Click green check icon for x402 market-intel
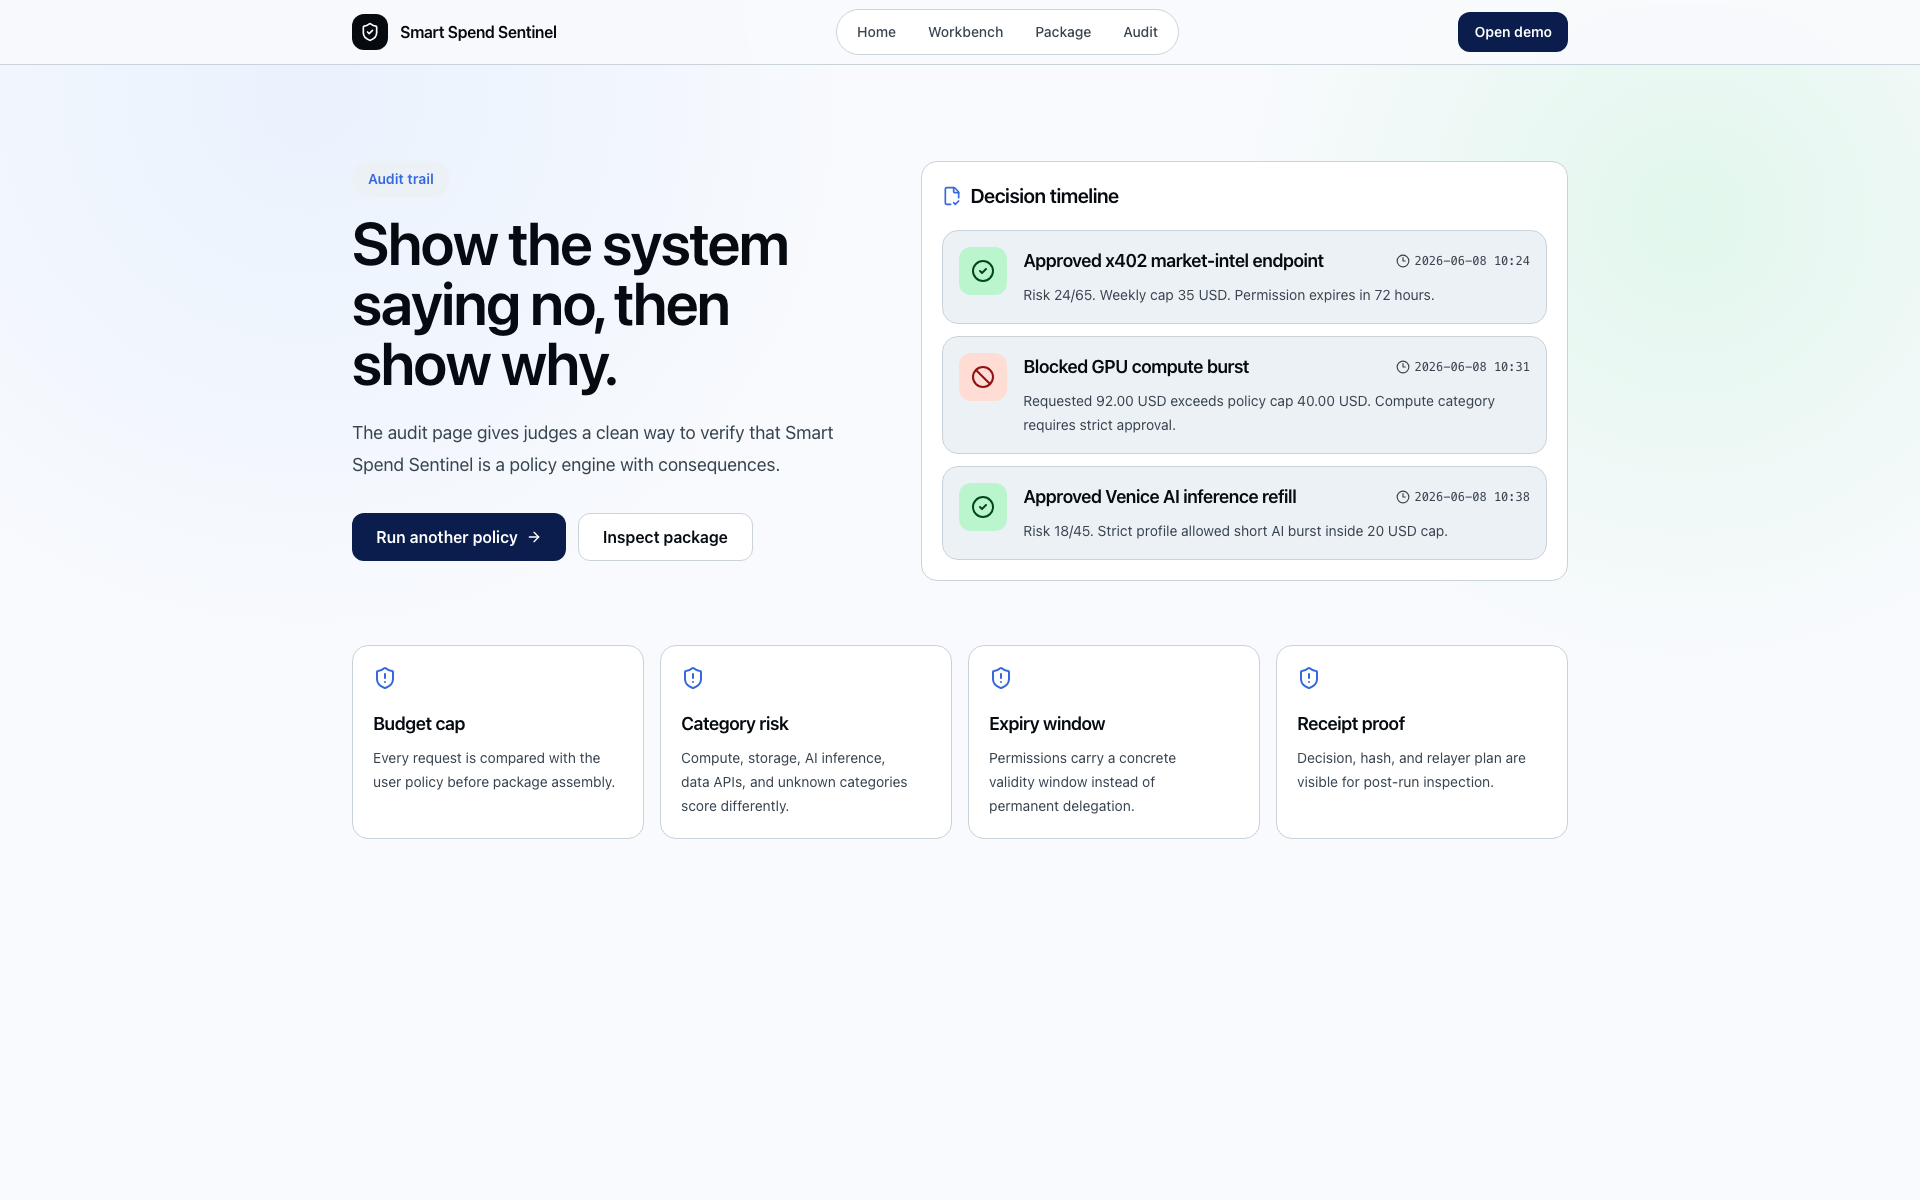 coord(983,271)
